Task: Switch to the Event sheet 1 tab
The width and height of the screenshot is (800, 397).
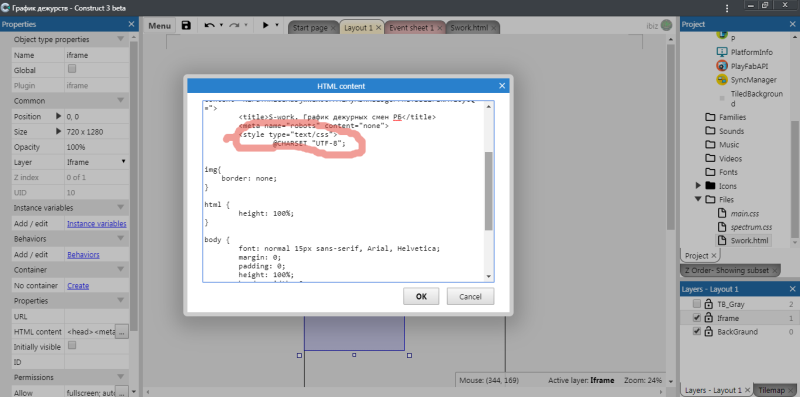Action: point(411,28)
